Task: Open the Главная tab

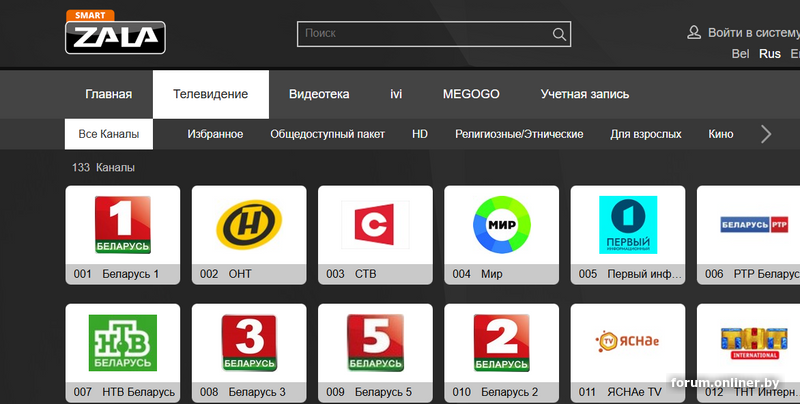Action: pyautogui.click(x=109, y=94)
